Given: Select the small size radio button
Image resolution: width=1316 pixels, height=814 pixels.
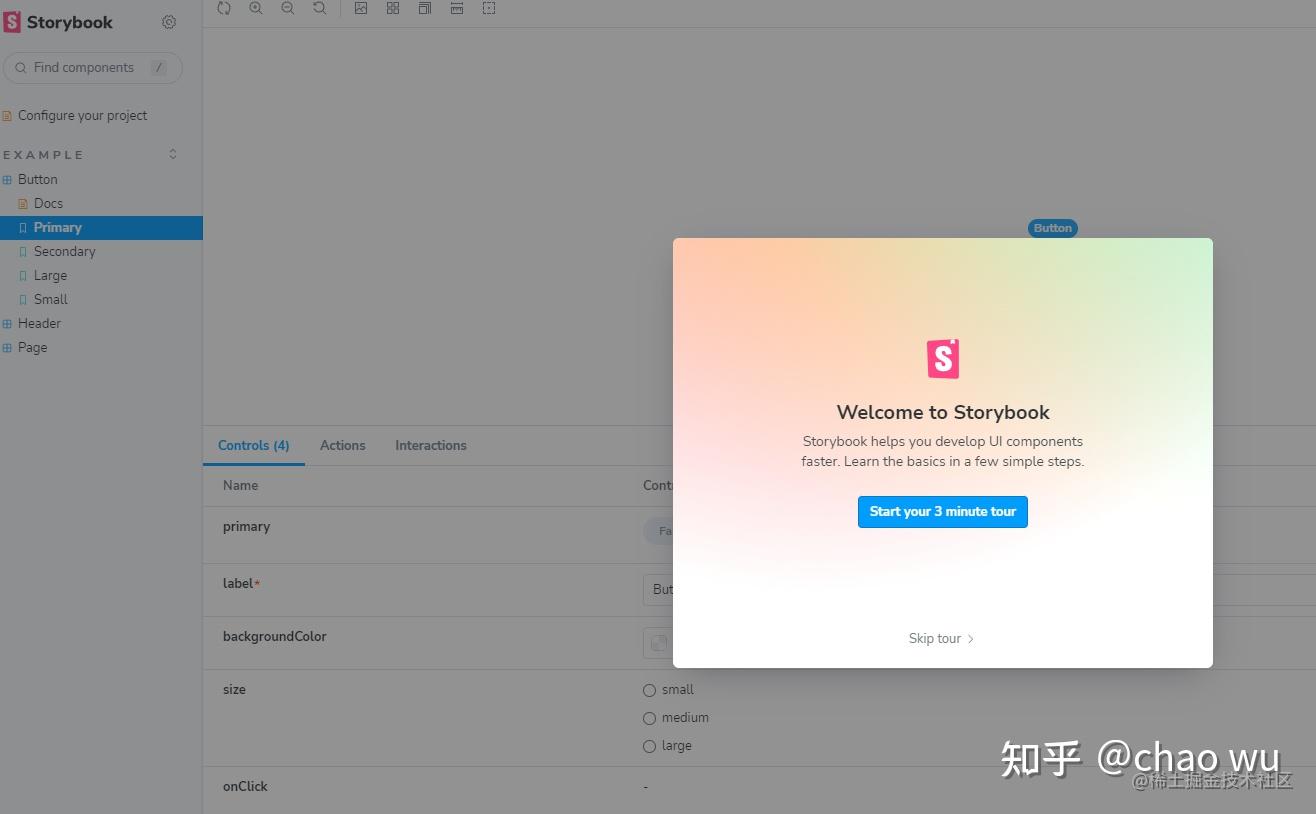Looking at the screenshot, I should (649, 690).
